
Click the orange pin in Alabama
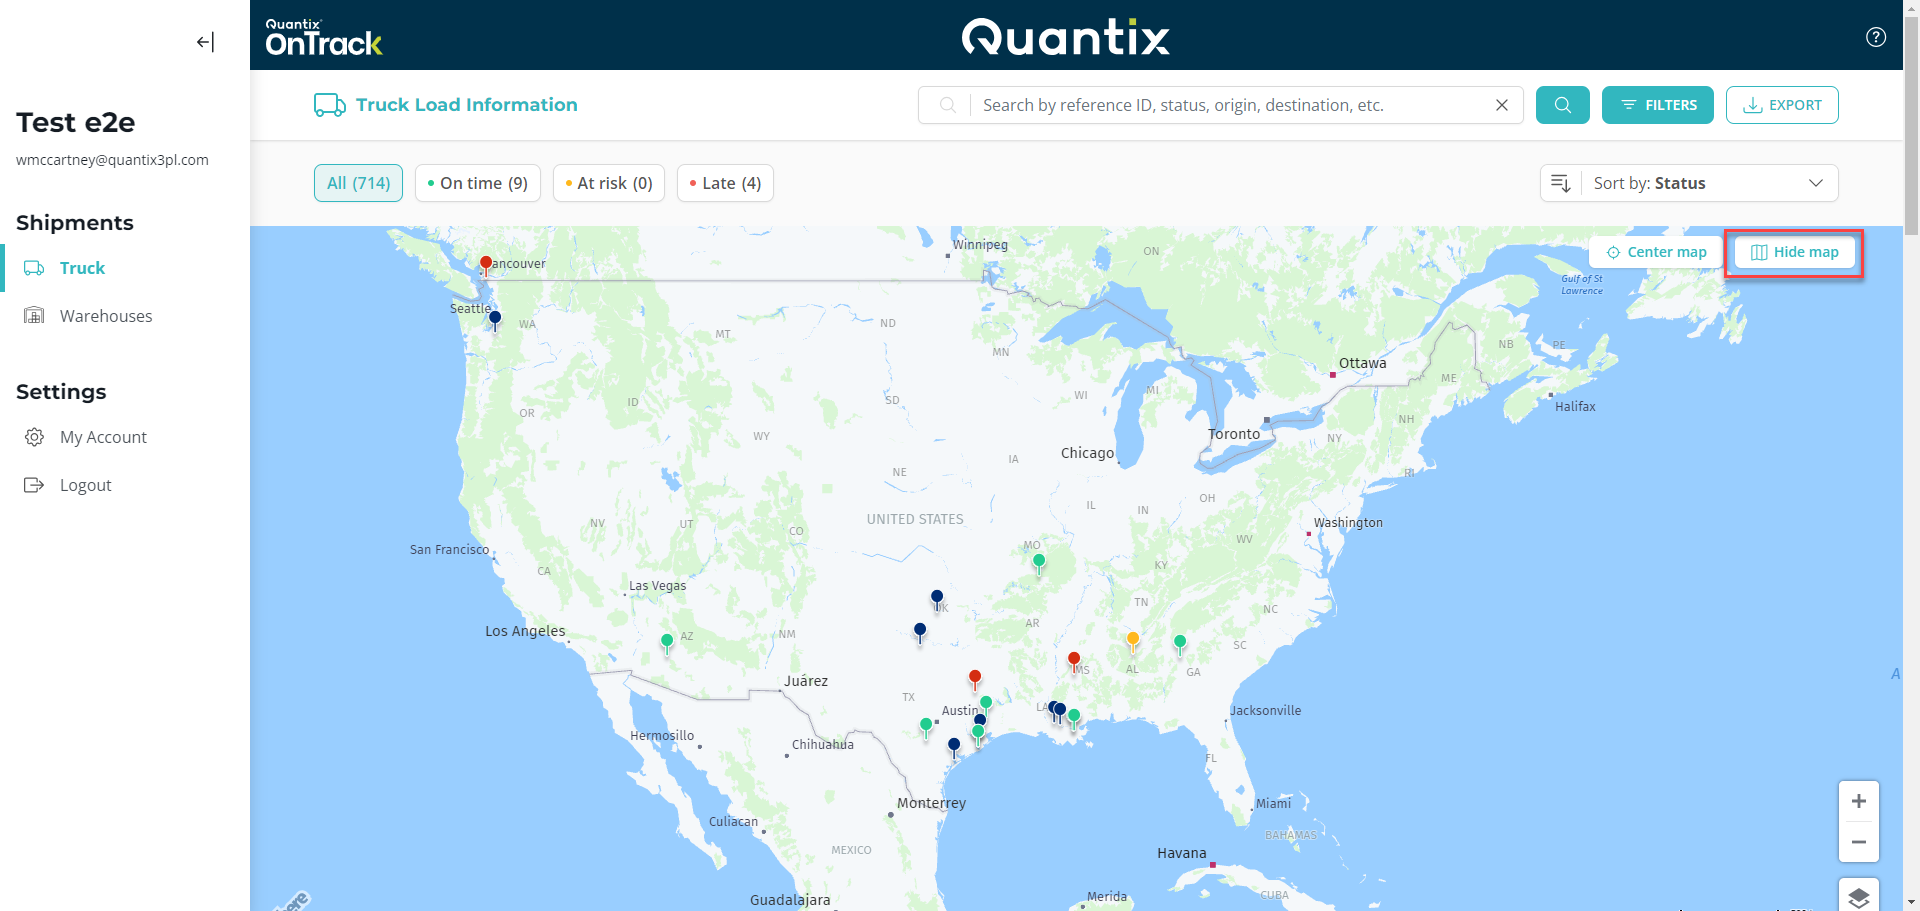1133,639
